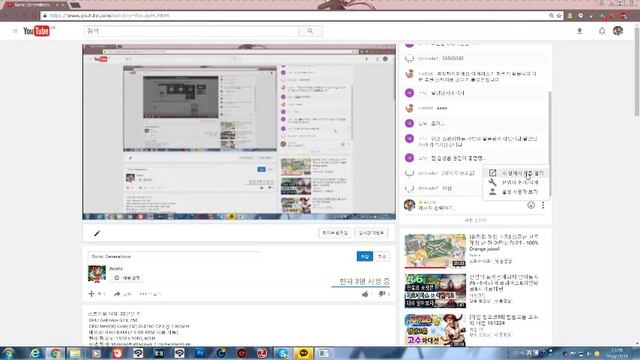Click the emoji icon in chat input

pyautogui.click(x=531, y=205)
